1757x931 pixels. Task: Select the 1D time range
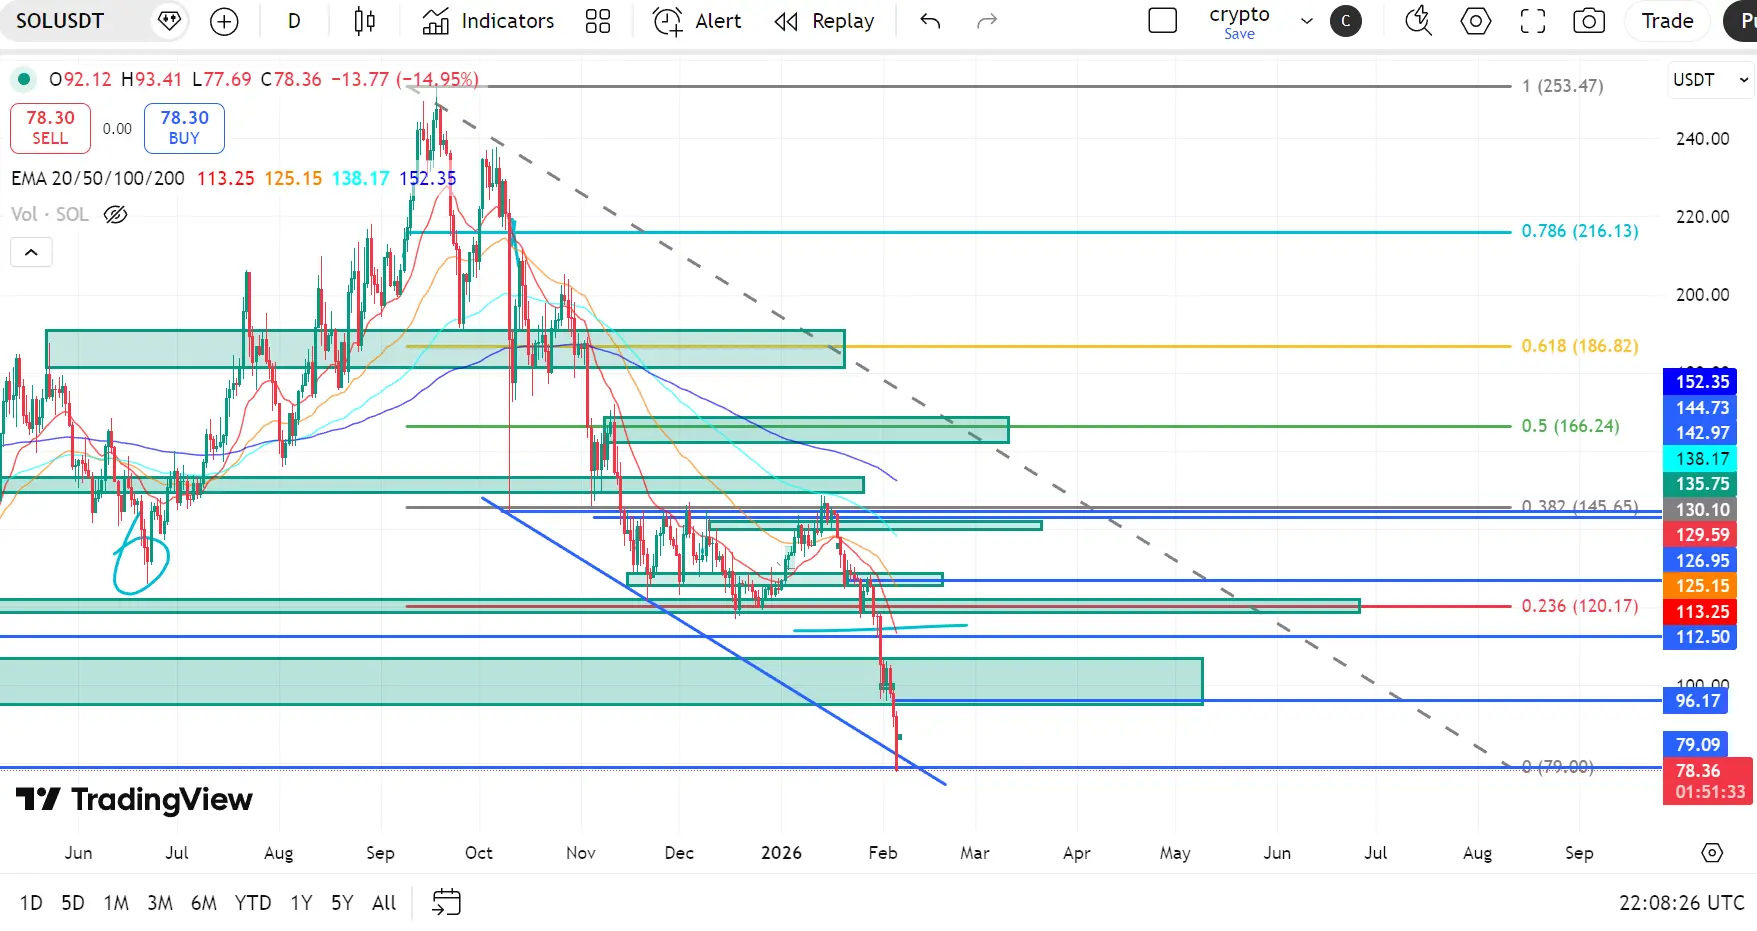31,903
